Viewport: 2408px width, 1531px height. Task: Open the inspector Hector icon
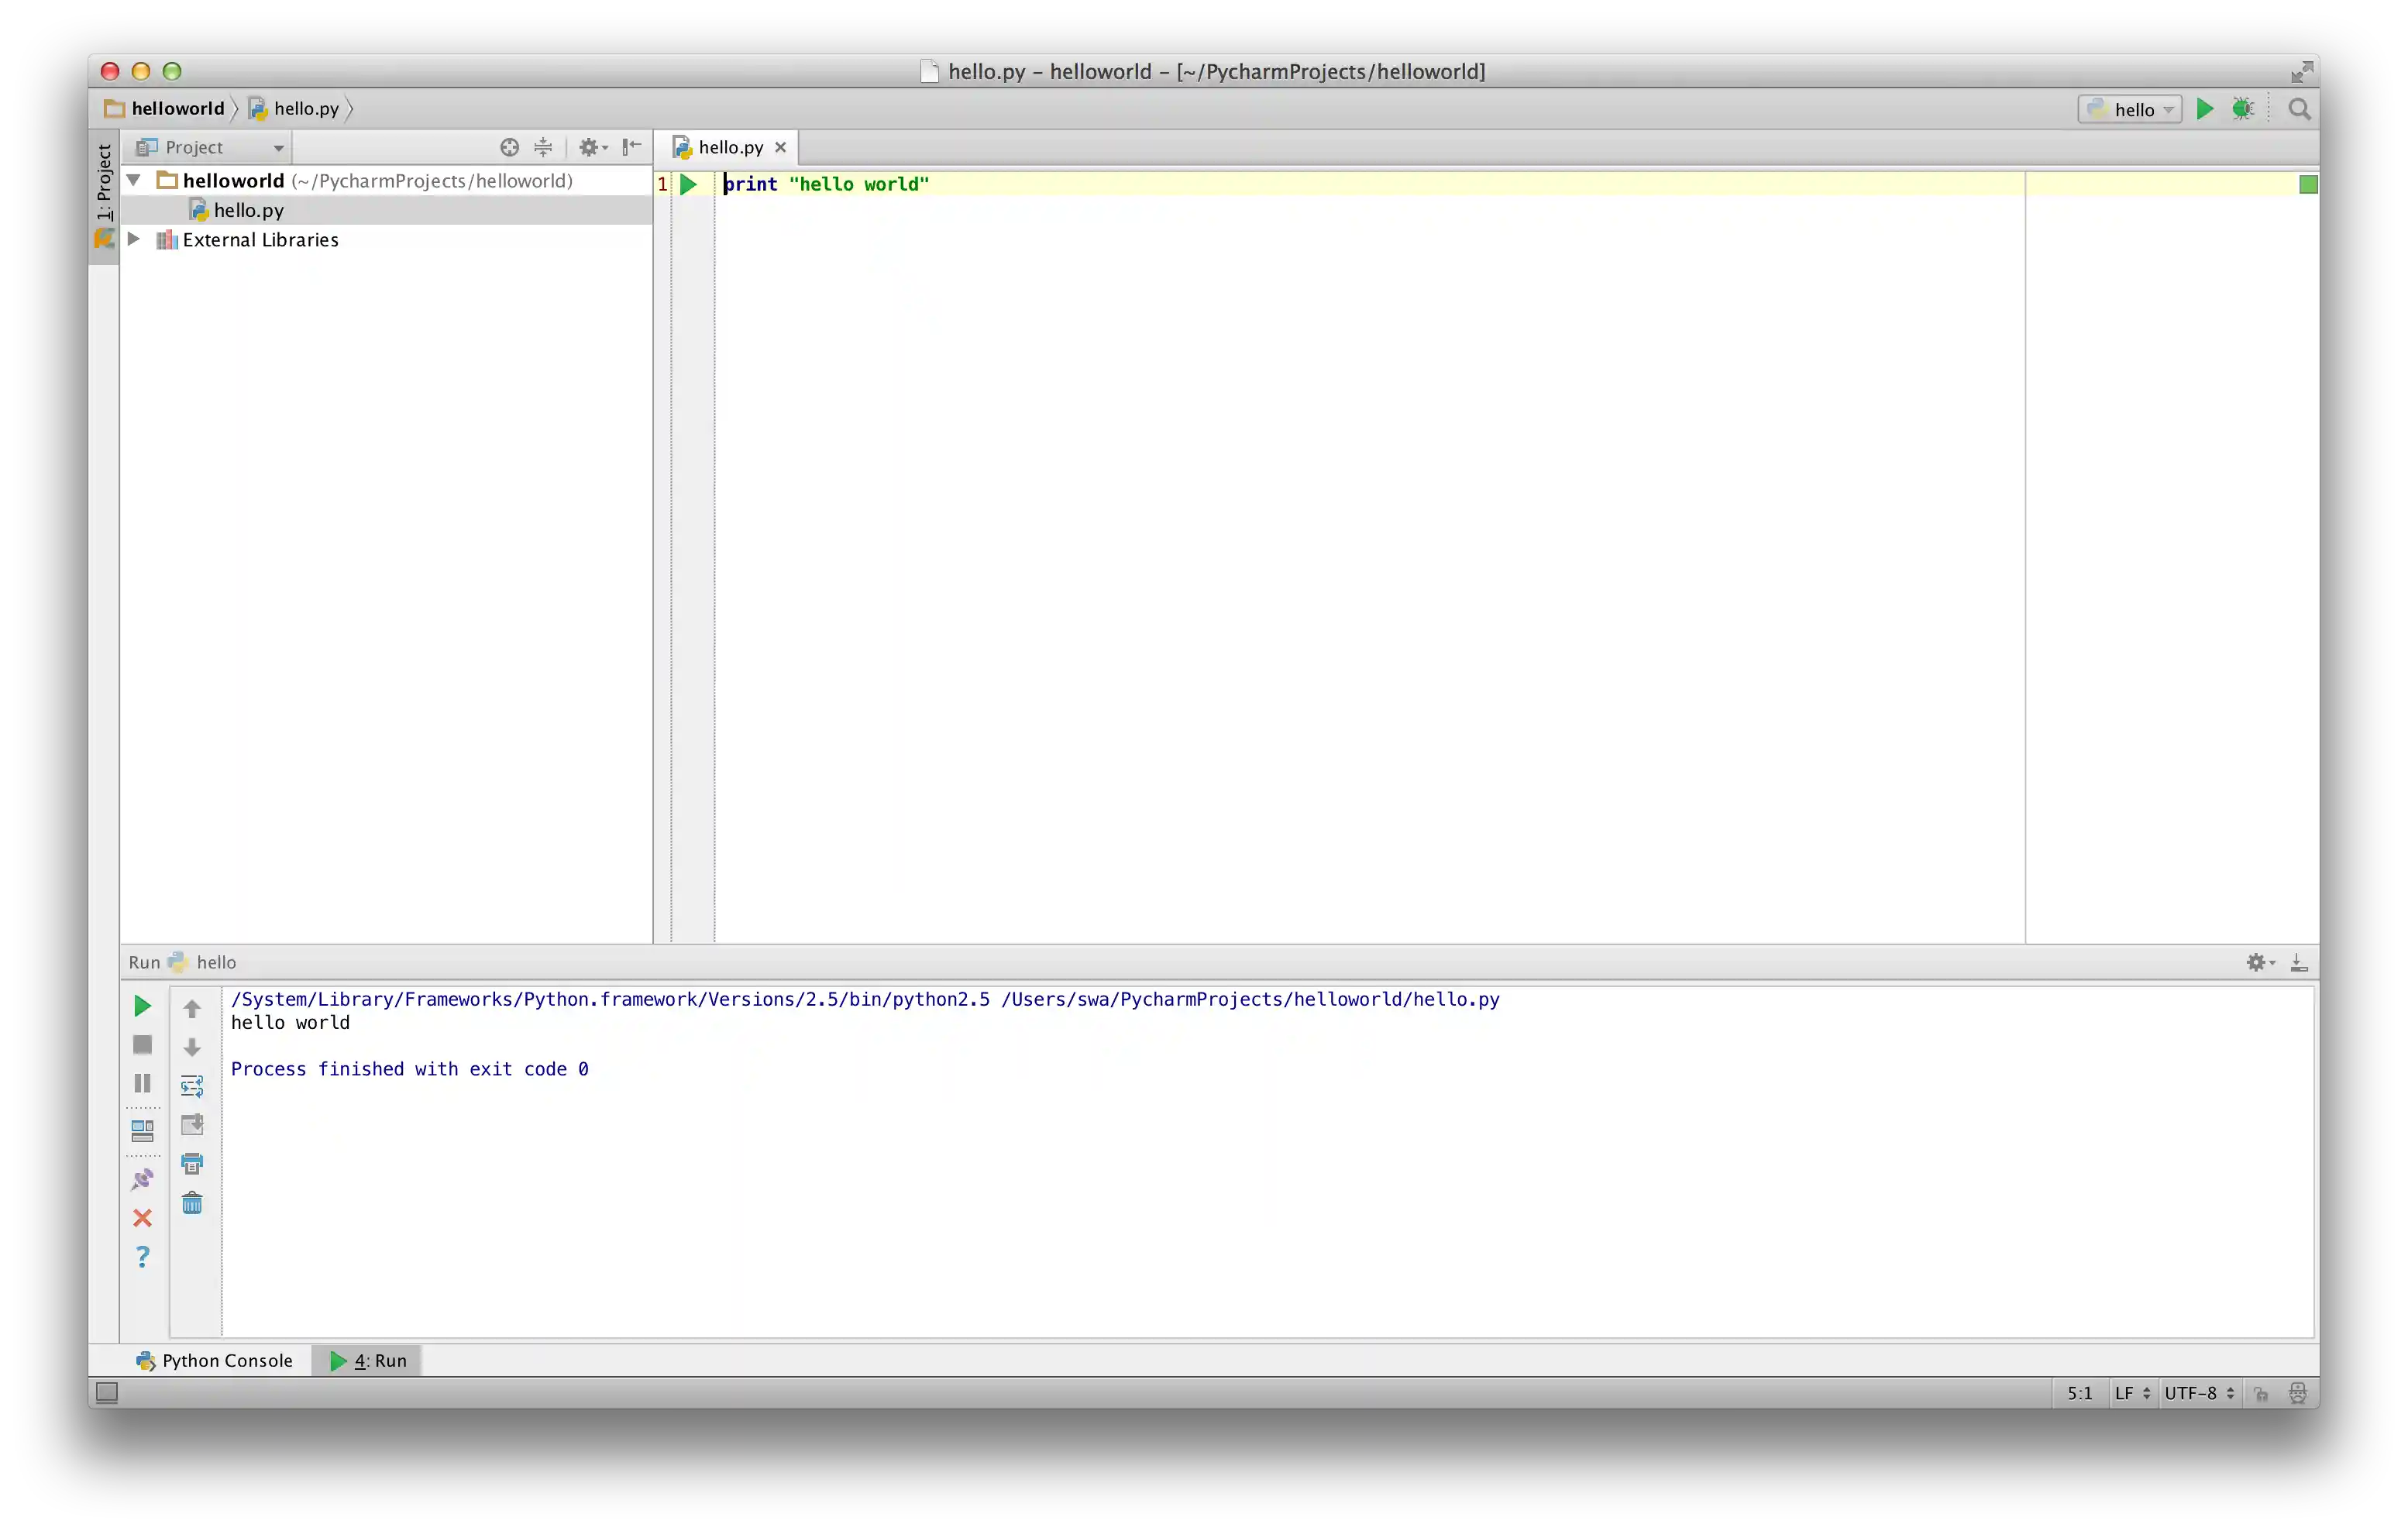click(2297, 1393)
